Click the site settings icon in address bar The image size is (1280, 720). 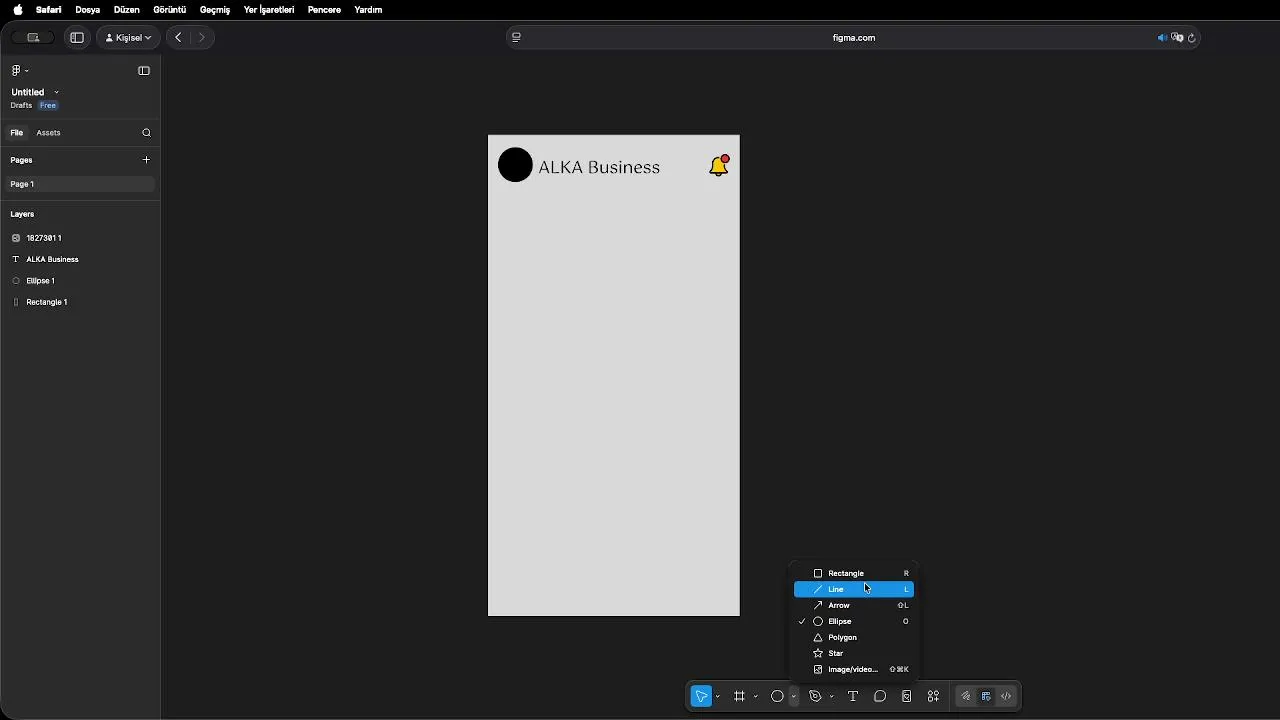coord(516,37)
